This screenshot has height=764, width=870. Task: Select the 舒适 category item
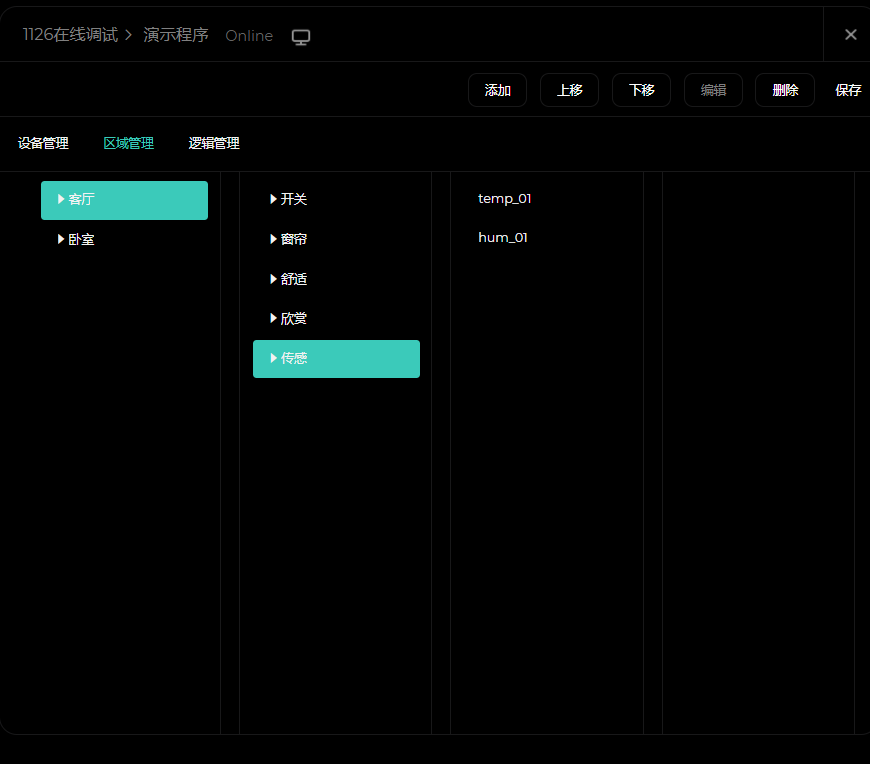(294, 279)
